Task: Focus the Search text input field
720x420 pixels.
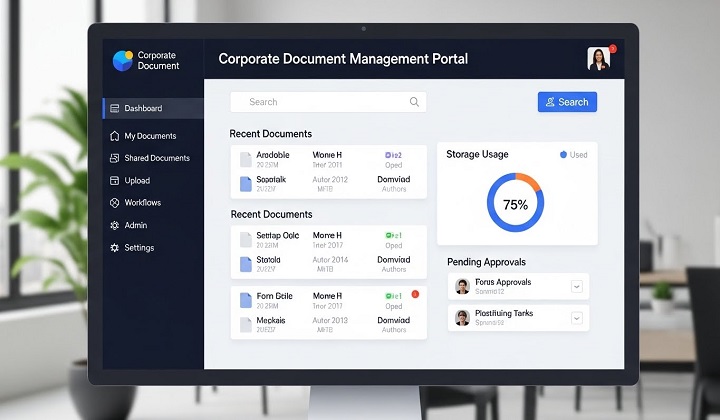Action: [320, 102]
